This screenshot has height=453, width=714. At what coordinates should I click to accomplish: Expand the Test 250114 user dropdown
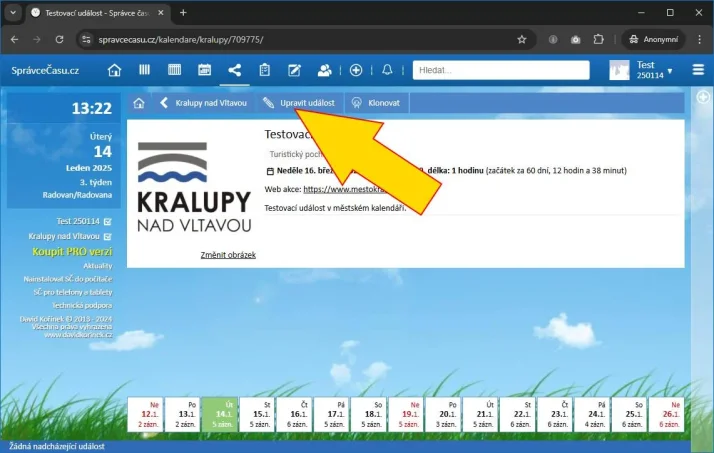tap(669, 71)
